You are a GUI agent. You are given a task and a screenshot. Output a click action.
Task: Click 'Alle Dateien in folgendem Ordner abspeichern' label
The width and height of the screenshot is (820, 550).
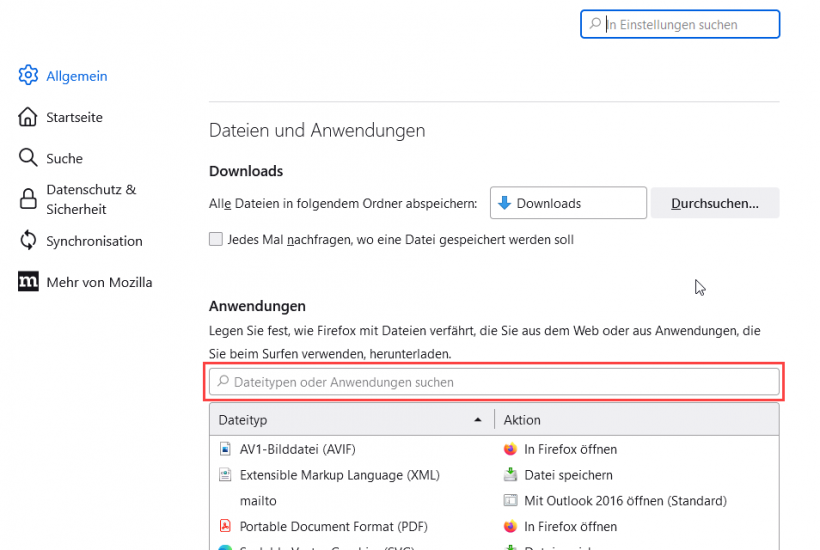click(343, 203)
